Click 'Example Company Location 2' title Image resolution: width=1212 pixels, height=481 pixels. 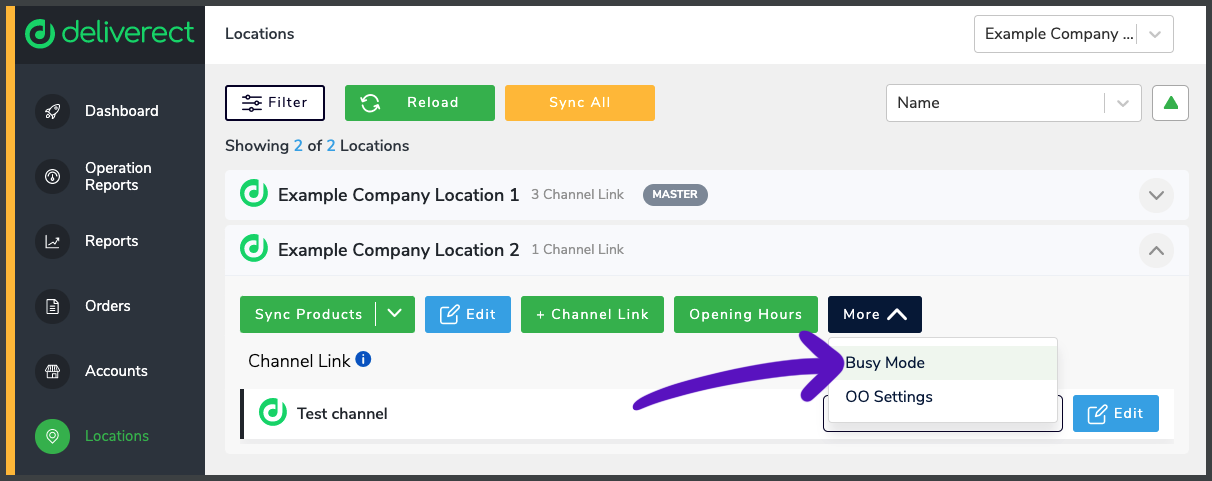click(x=399, y=250)
